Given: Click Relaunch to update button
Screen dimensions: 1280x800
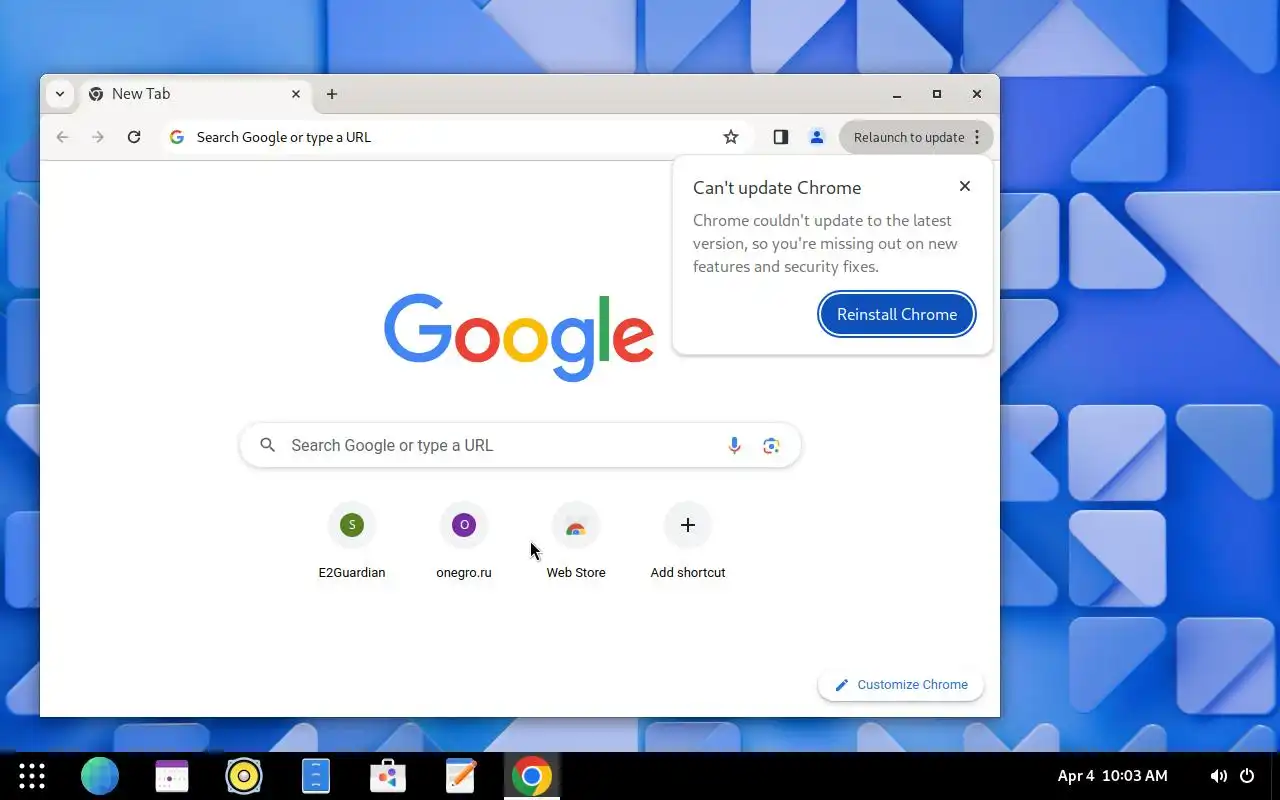Looking at the screenshot, I should (x=908, y=137).
